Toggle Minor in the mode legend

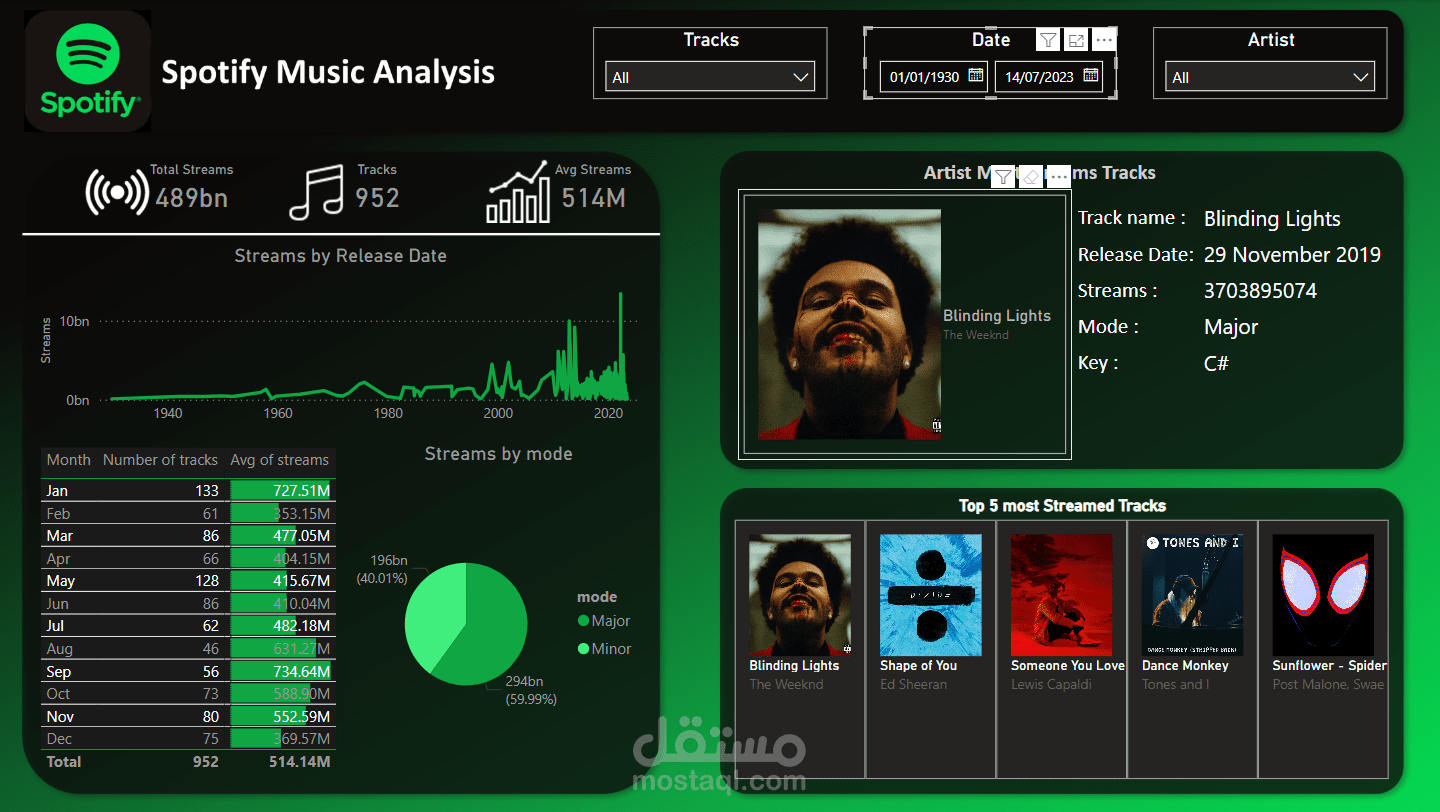(605, 647)
